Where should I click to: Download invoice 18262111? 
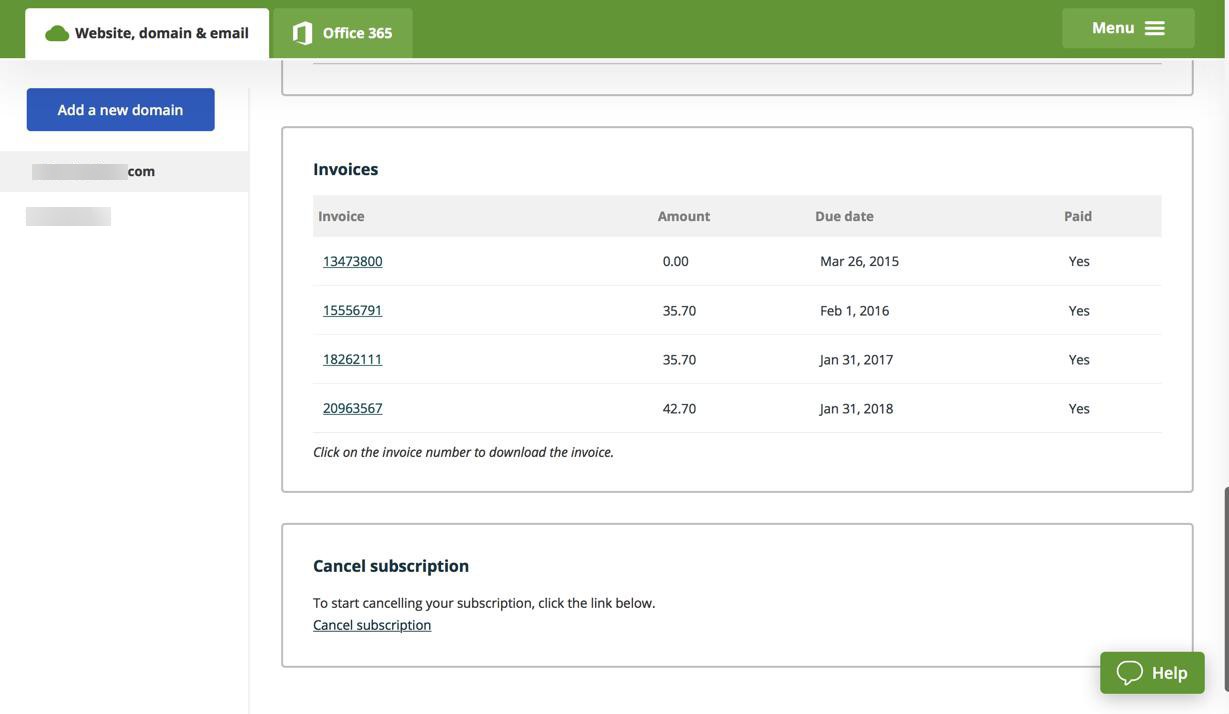(x=352, y=359)
